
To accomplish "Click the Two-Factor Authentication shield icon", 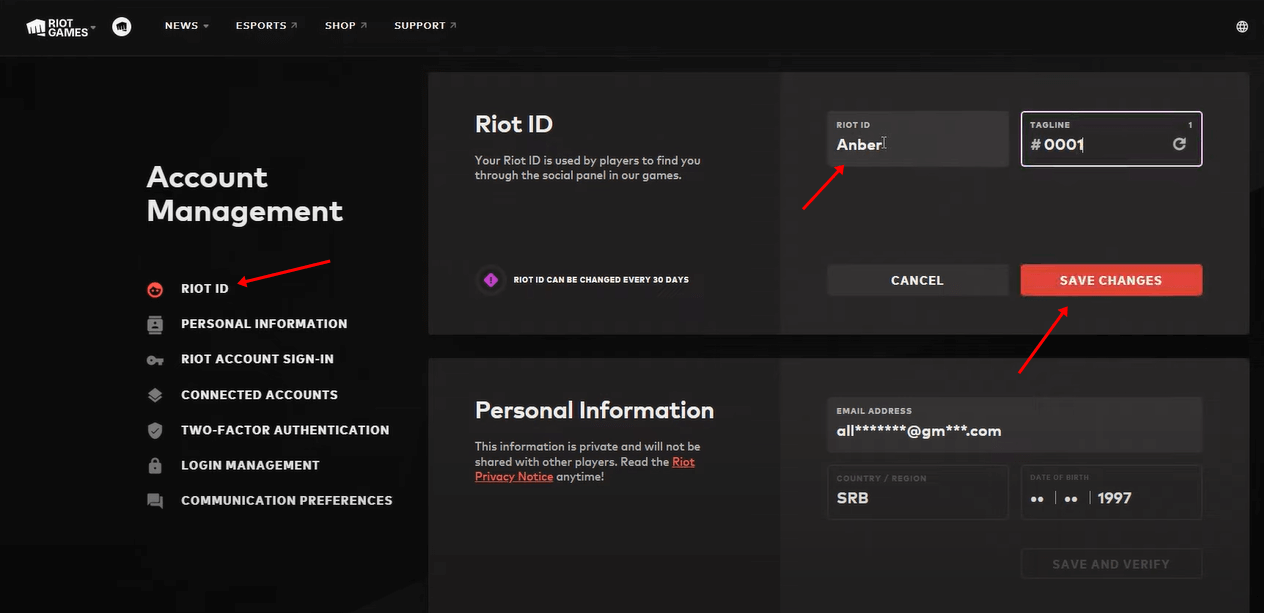I will (155, 430).
